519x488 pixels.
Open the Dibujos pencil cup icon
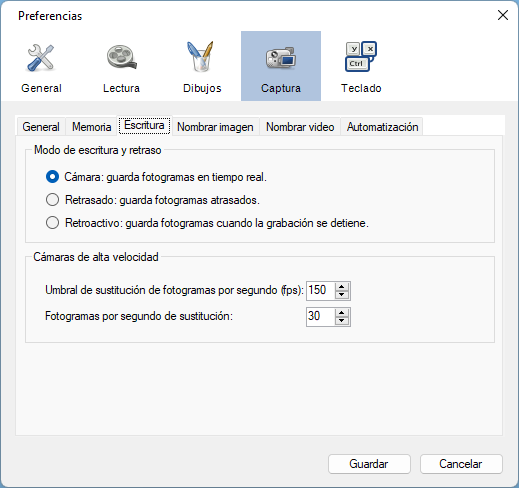click(201, 57)
